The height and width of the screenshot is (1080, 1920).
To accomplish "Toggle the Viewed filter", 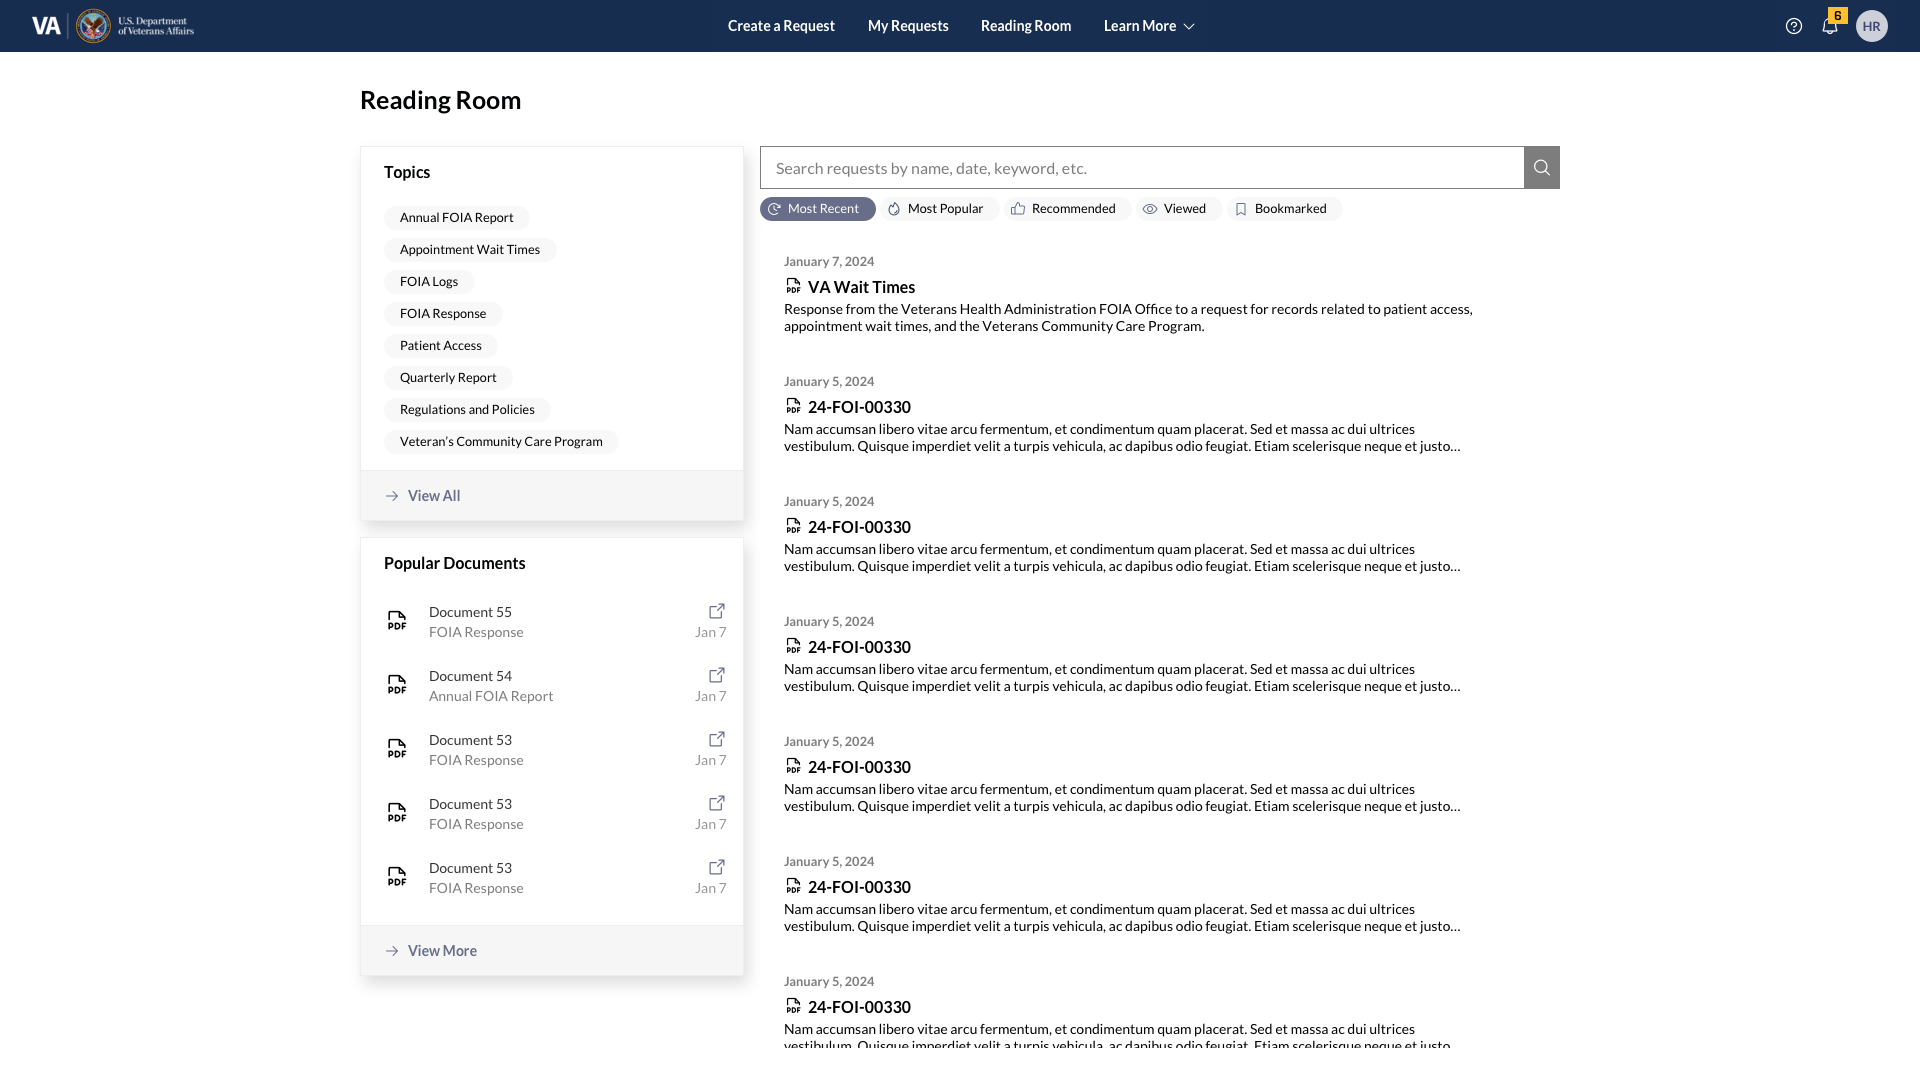I will pyautogui.click(x=1177, y=208).
